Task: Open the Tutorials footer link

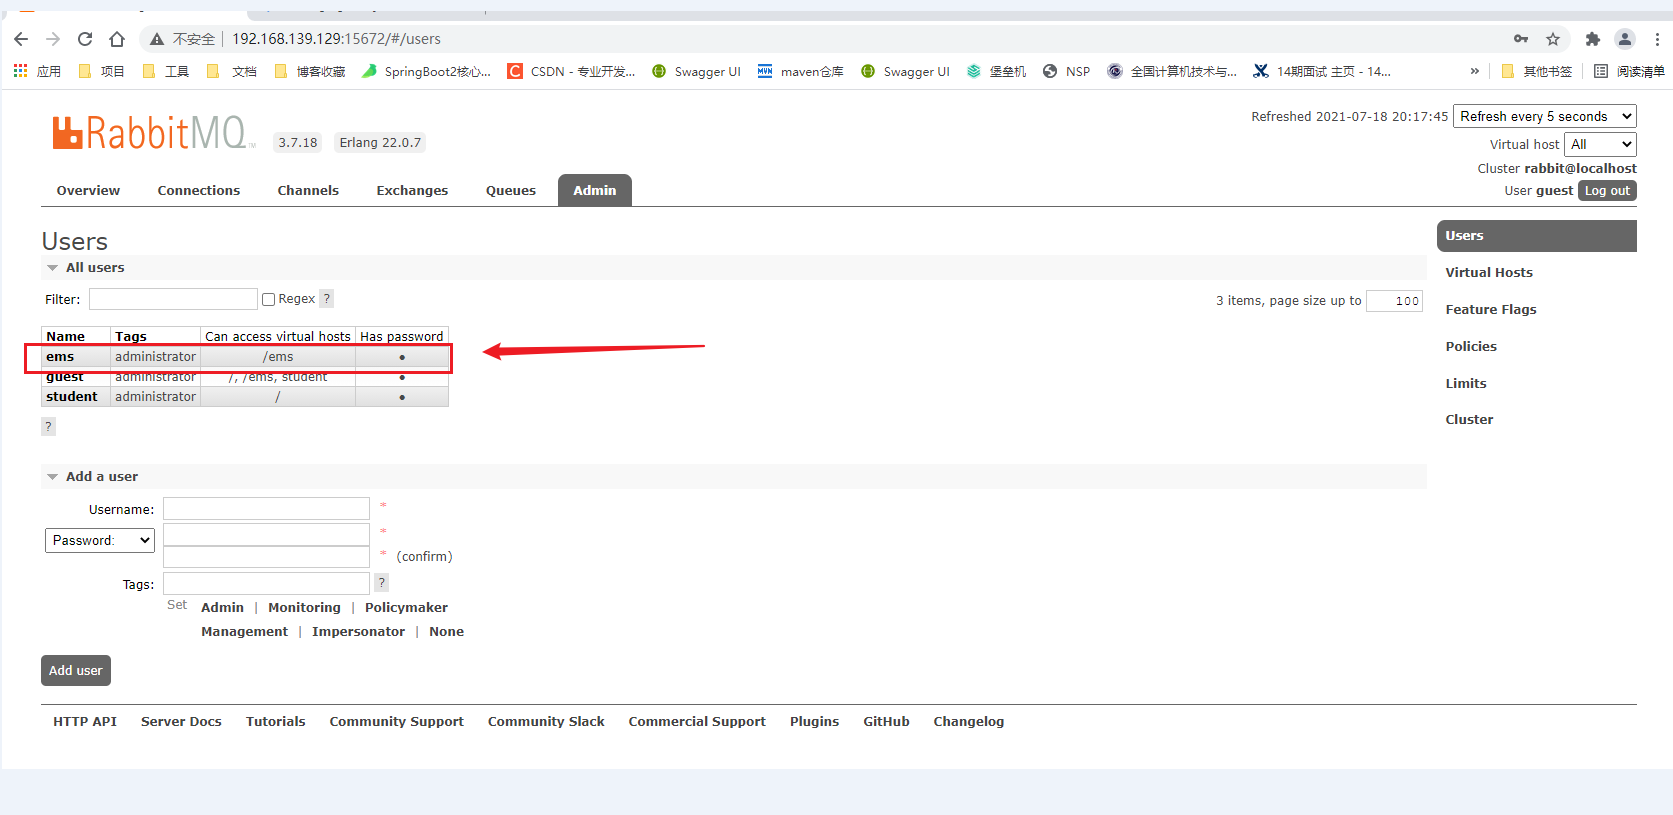Action: (x=276, y=721)
